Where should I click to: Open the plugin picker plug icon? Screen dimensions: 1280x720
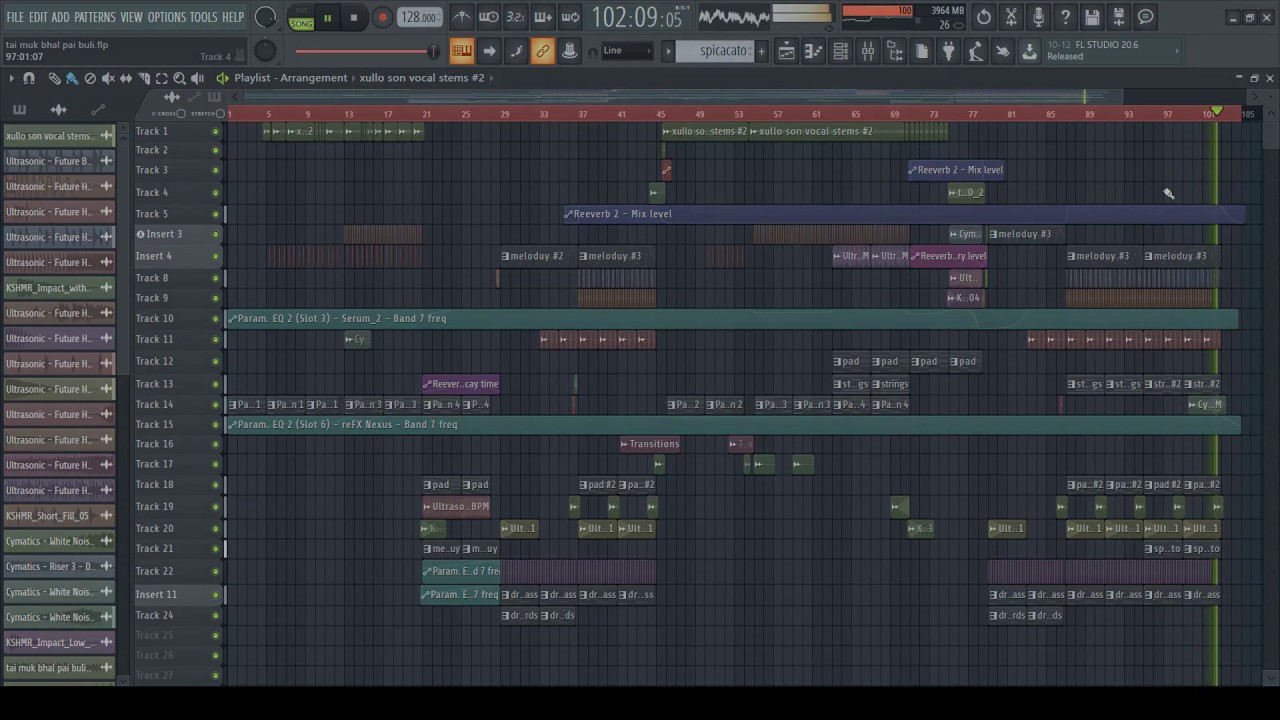point(948,51)
